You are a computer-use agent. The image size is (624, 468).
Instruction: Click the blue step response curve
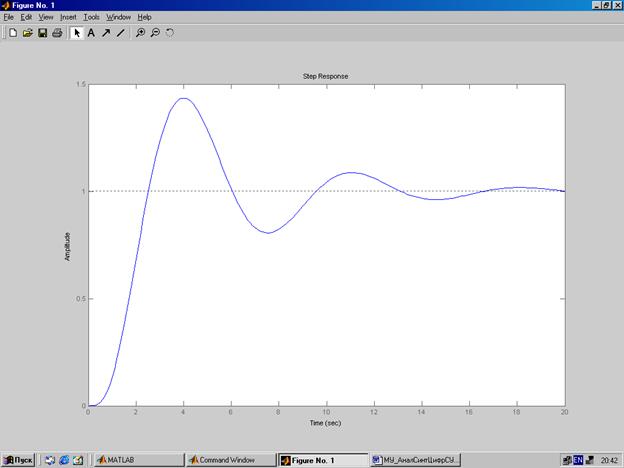click(183, 98)
